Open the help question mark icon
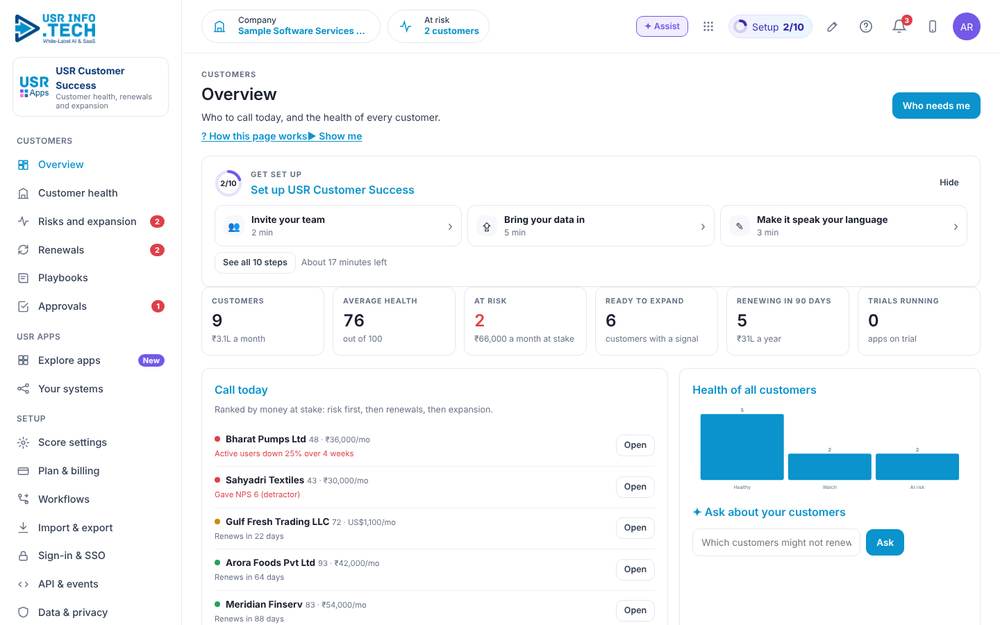The height and width of the screenshot is (625, 1000). 865,27
